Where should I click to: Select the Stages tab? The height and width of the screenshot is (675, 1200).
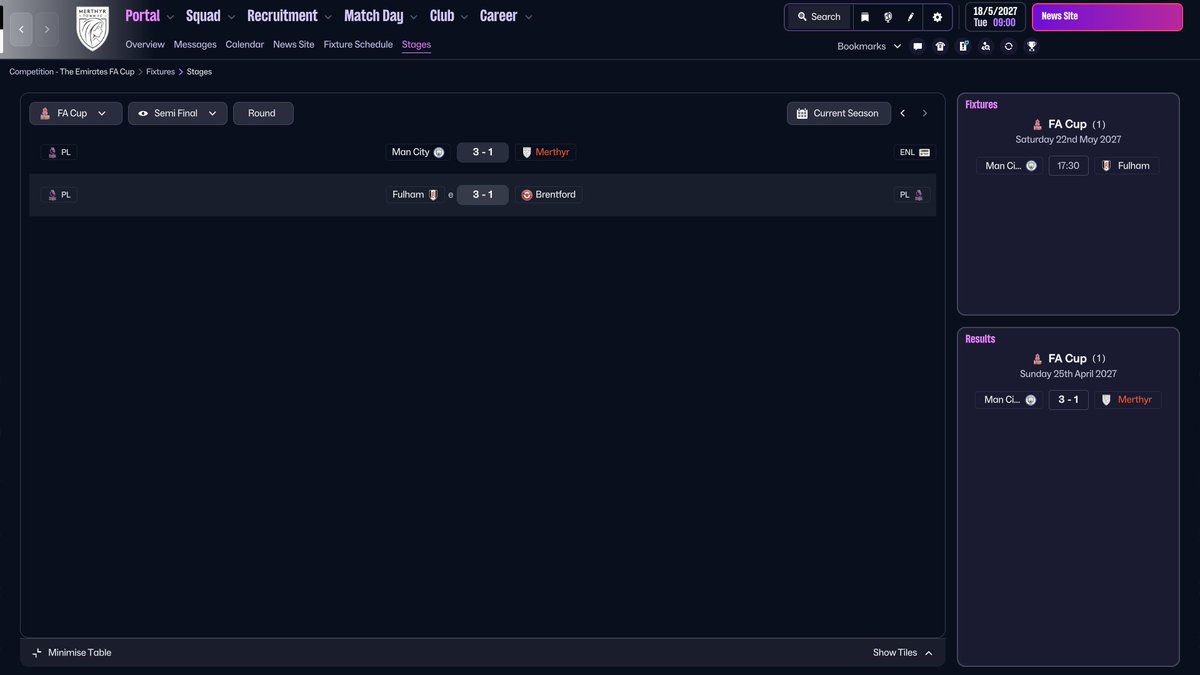click(x=416, y=45)
